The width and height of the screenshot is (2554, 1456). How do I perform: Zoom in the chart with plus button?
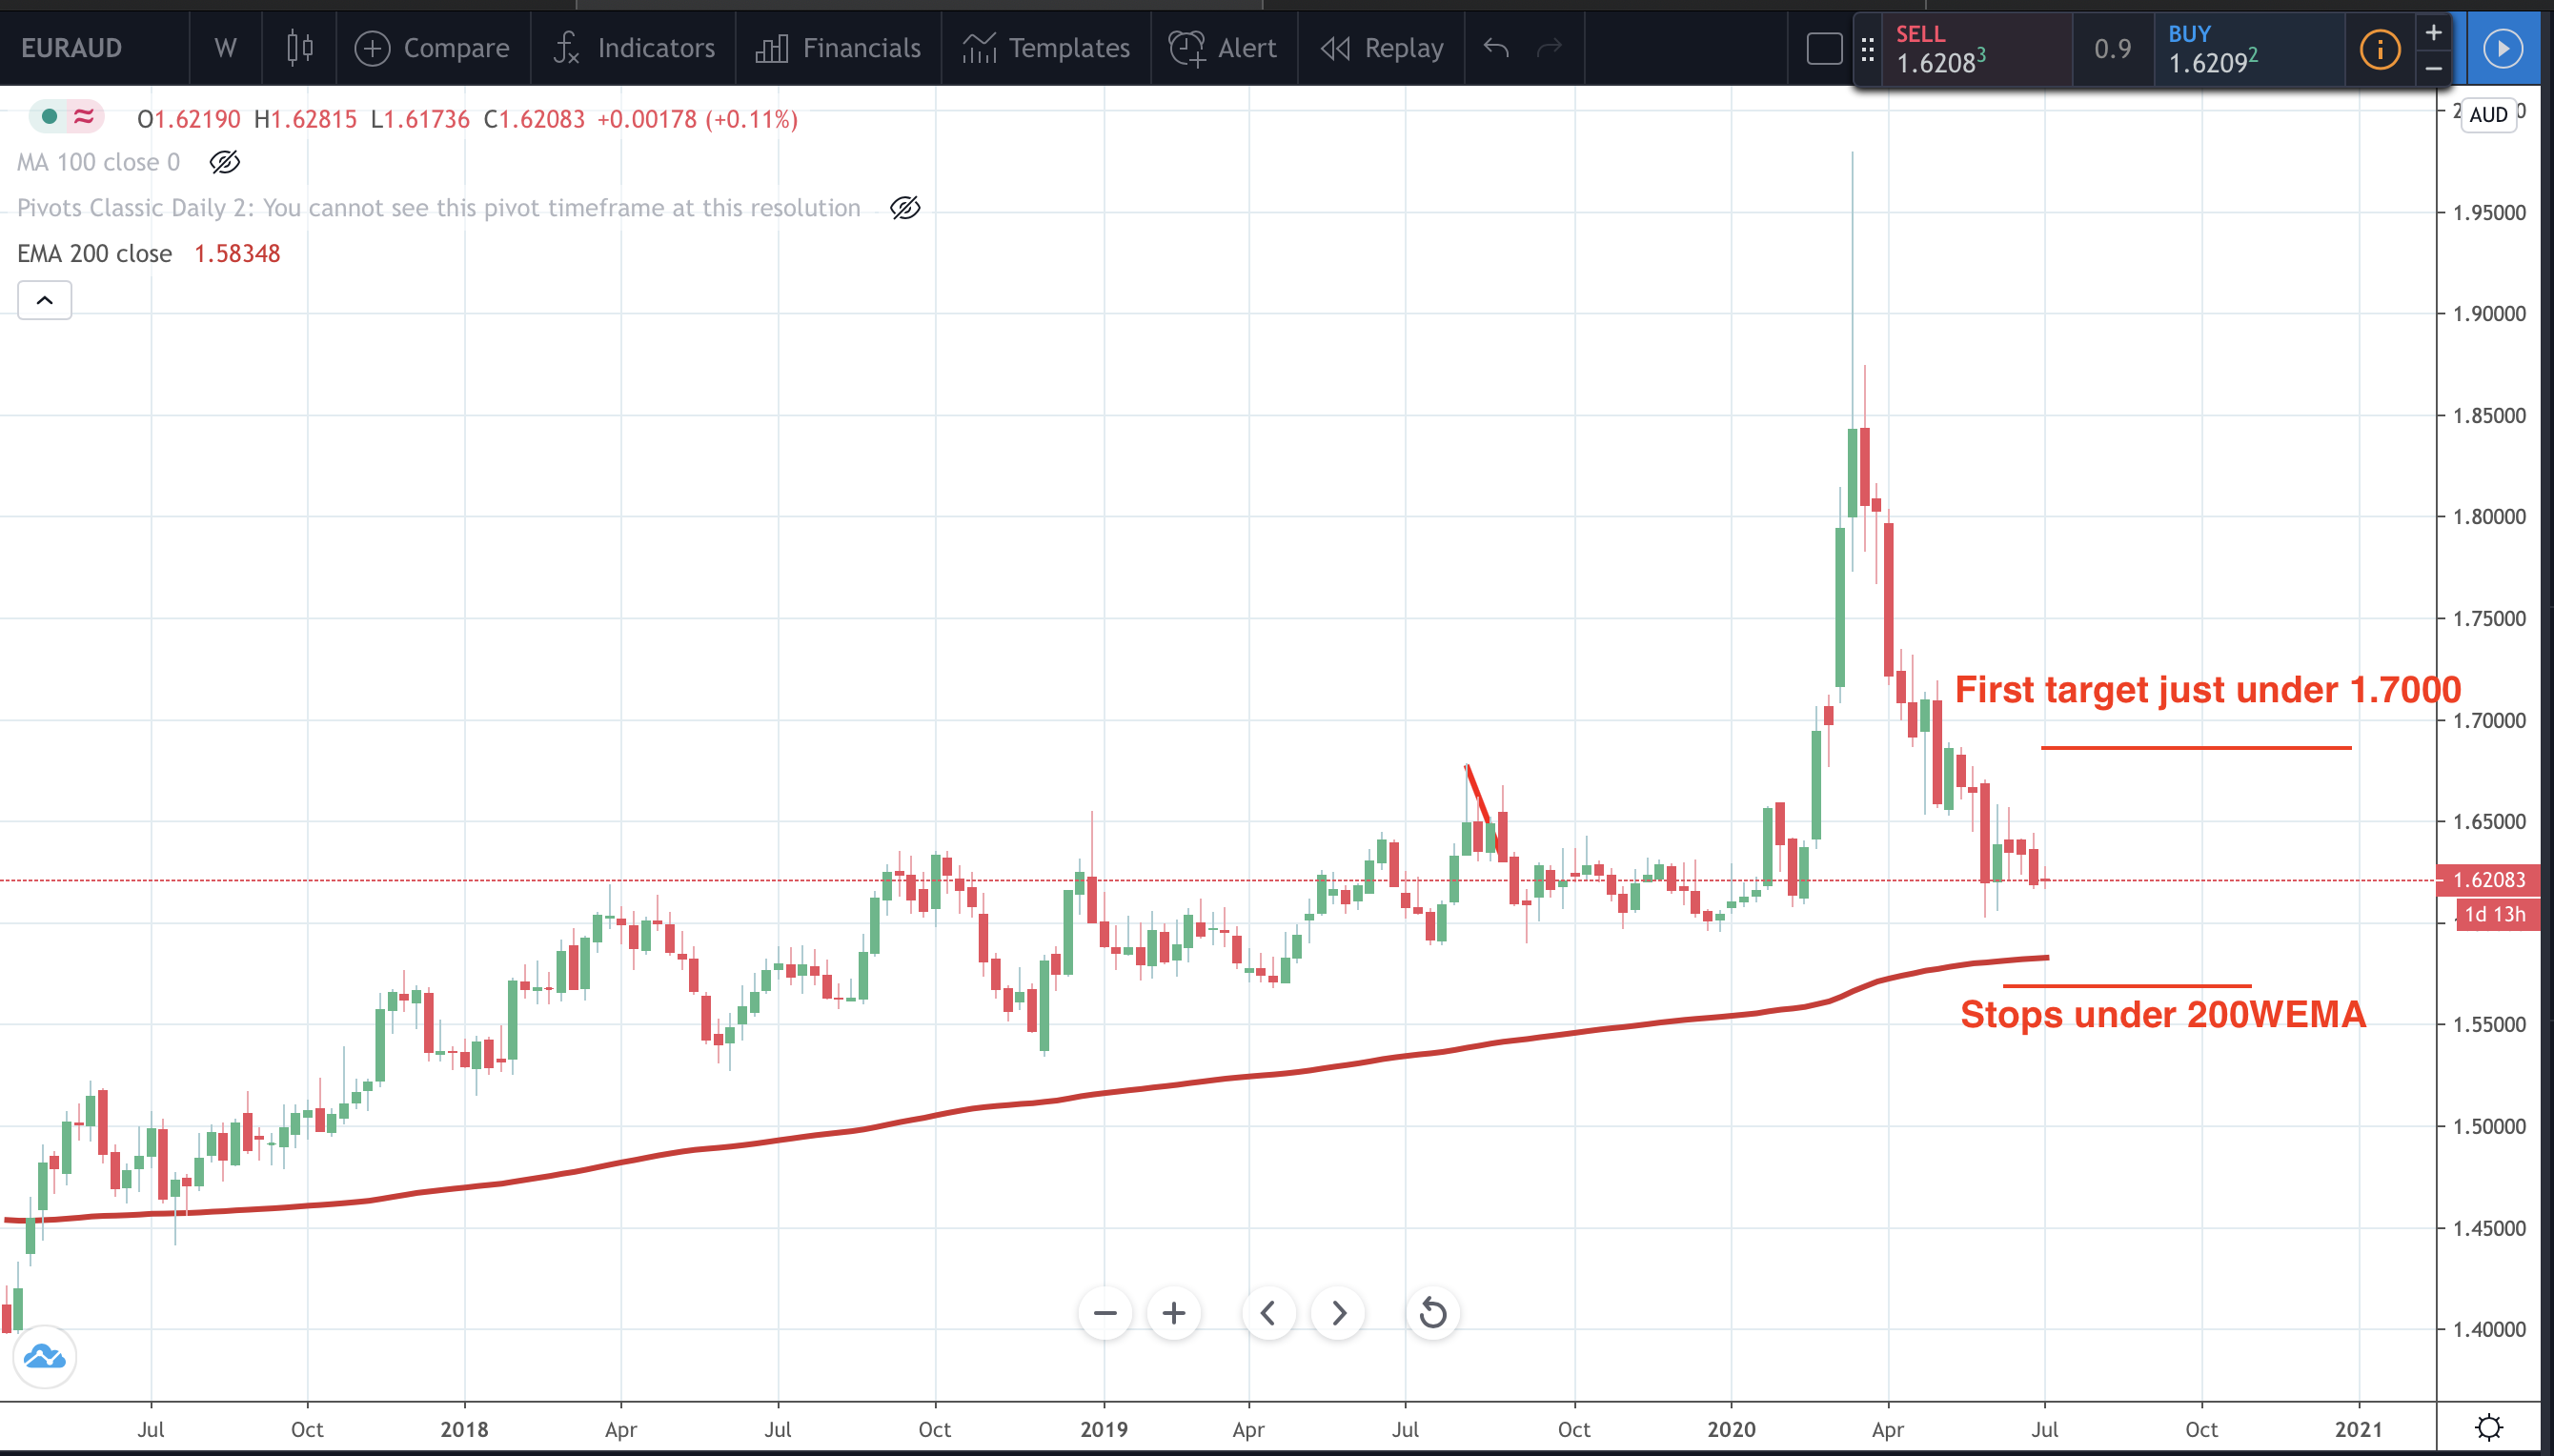(1174, 1313)
